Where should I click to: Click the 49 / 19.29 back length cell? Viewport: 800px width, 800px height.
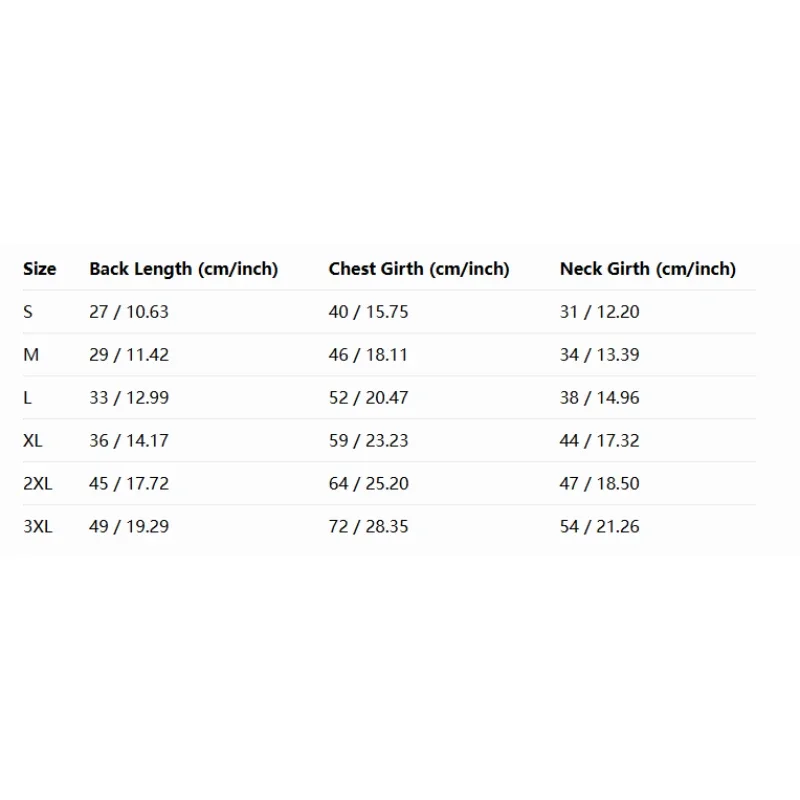tap(129, 527)
